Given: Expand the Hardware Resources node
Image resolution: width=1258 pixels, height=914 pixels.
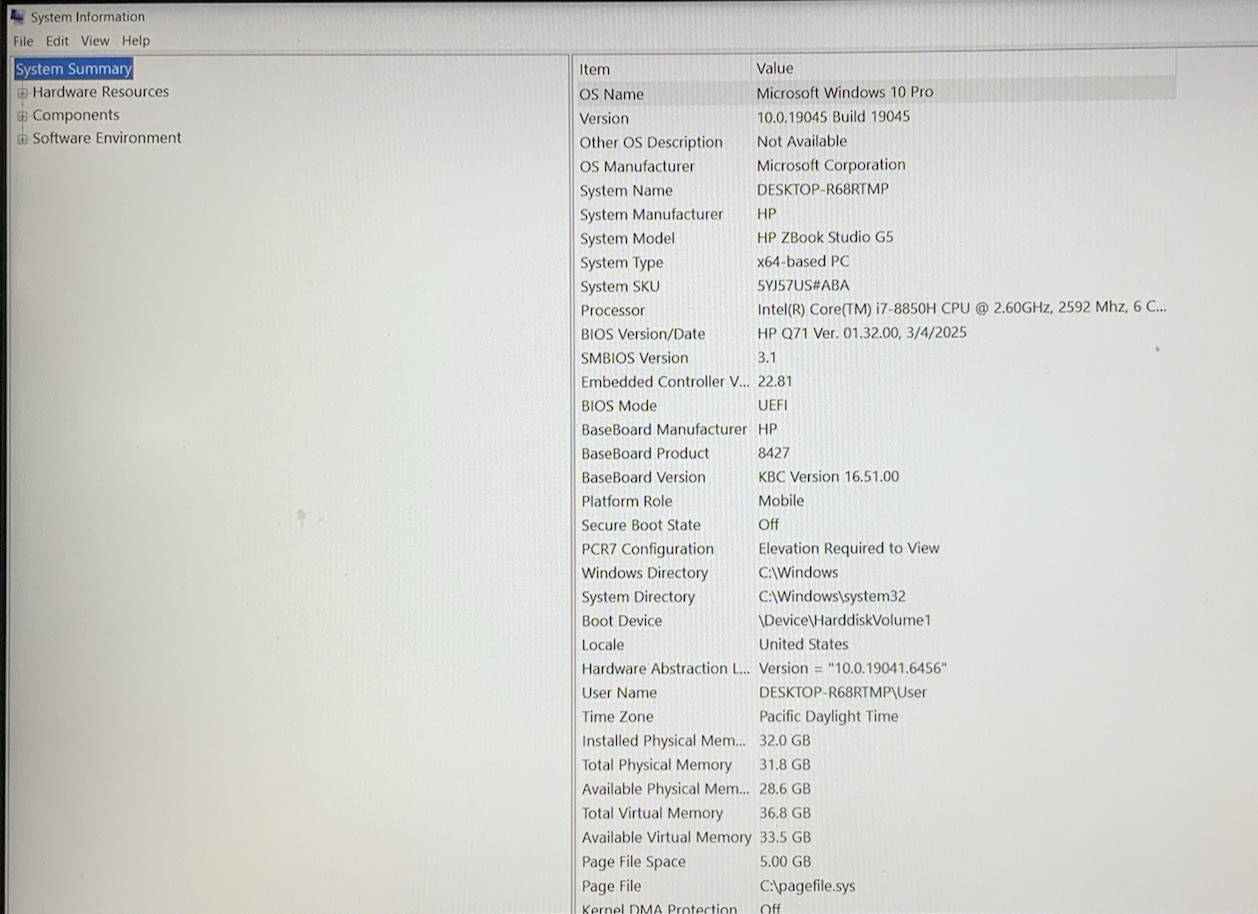Looking at the screenshot, I should (x=22, y=92).
